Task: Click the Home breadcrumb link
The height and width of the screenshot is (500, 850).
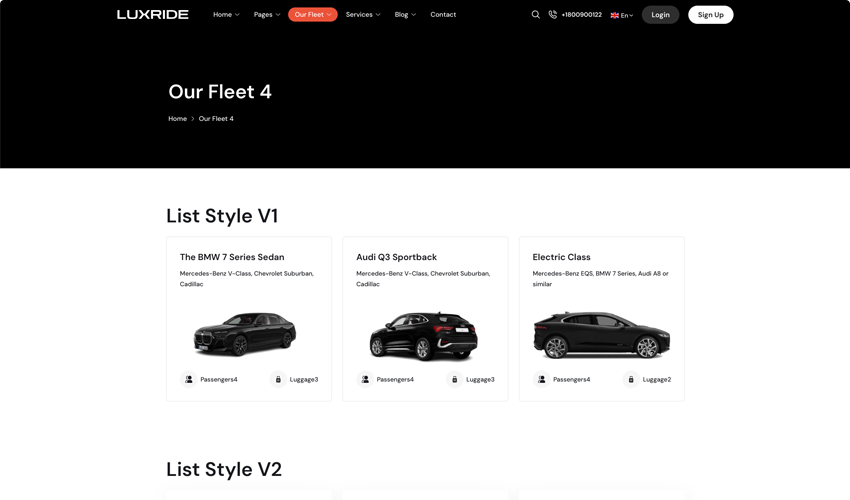Action: tap(177, 119)
